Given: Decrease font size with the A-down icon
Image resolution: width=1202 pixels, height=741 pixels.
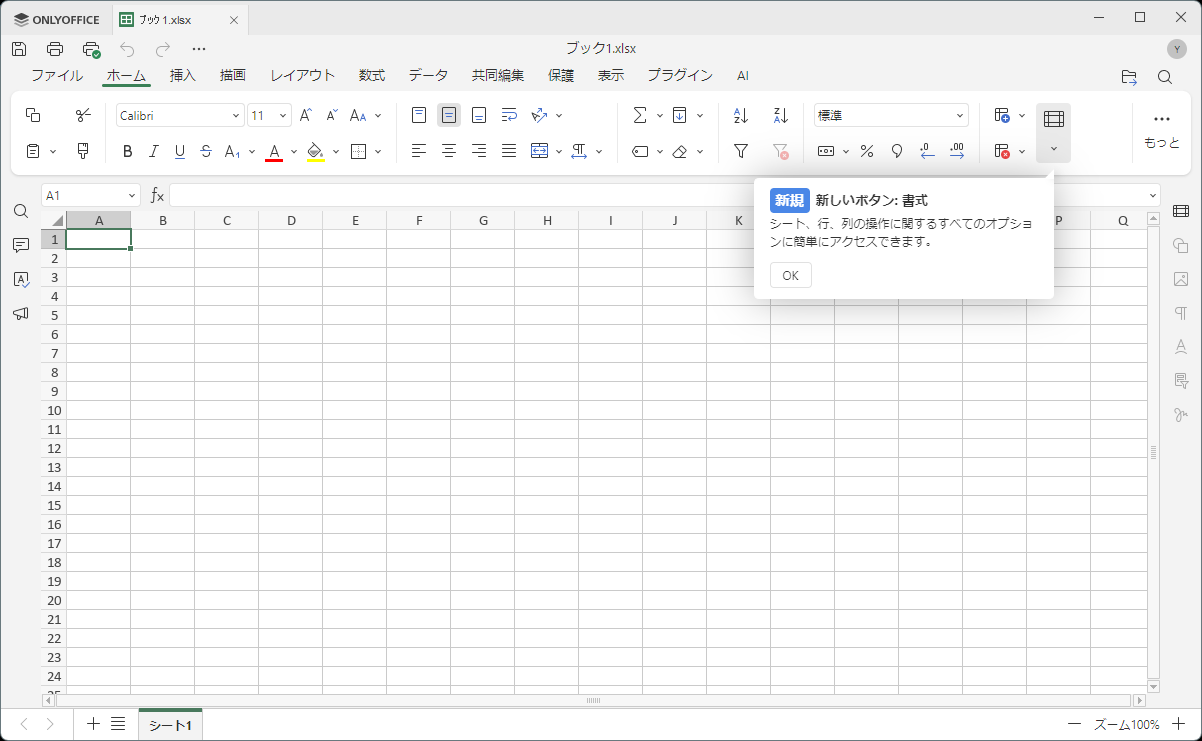Looking at the screenshot, I should [x=332, y=116].
